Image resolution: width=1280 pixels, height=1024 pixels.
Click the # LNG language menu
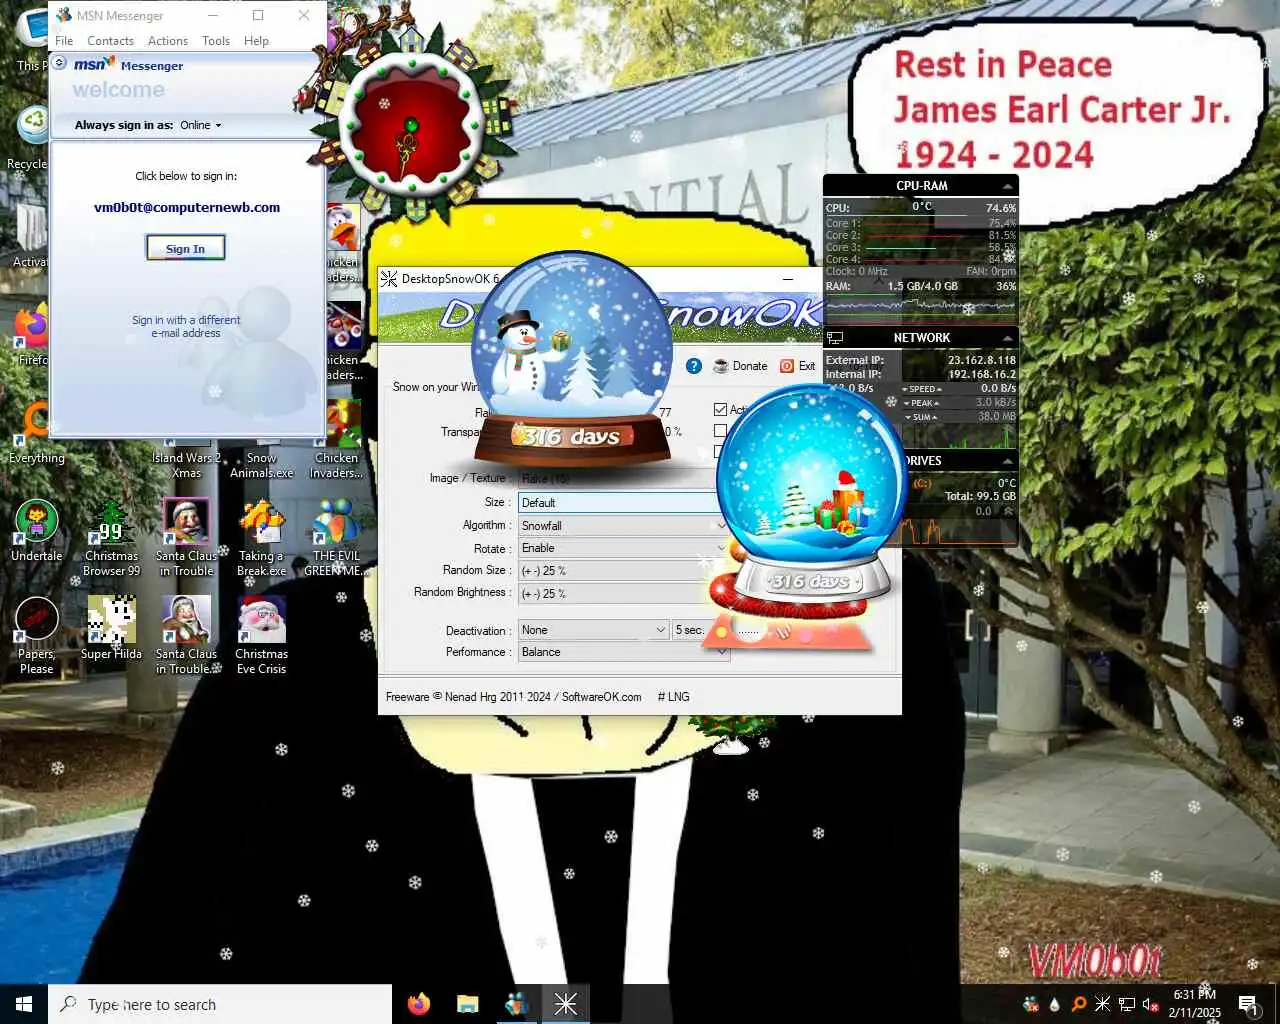(x=674, y=697)
